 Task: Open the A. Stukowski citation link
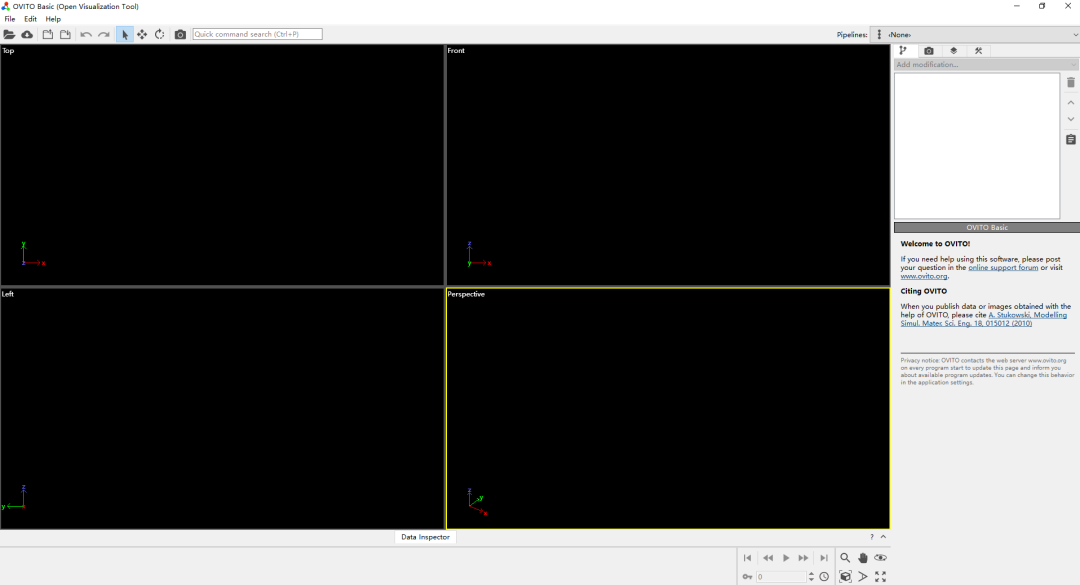(x=984, y=319)
